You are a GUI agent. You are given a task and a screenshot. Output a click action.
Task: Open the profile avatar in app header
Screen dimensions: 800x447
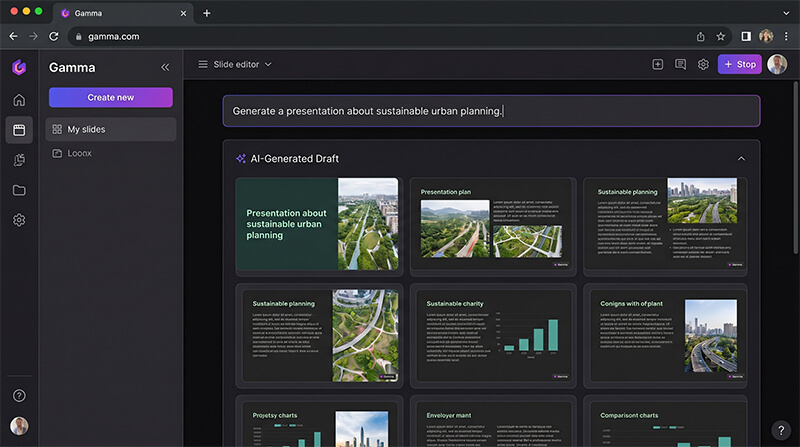(x=777, y=64)
